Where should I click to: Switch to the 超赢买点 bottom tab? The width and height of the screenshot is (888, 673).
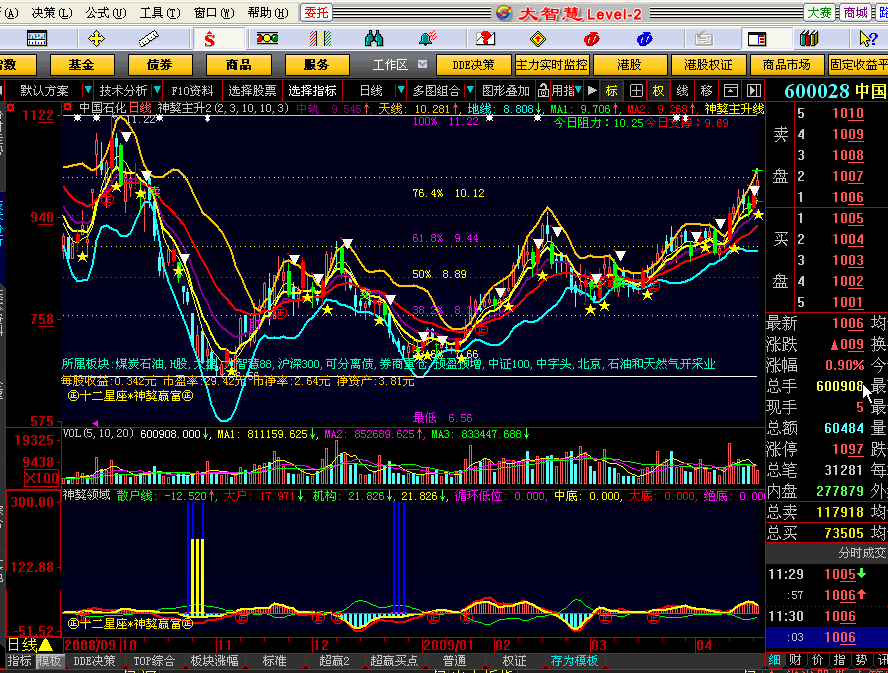[x=394, y=661]
